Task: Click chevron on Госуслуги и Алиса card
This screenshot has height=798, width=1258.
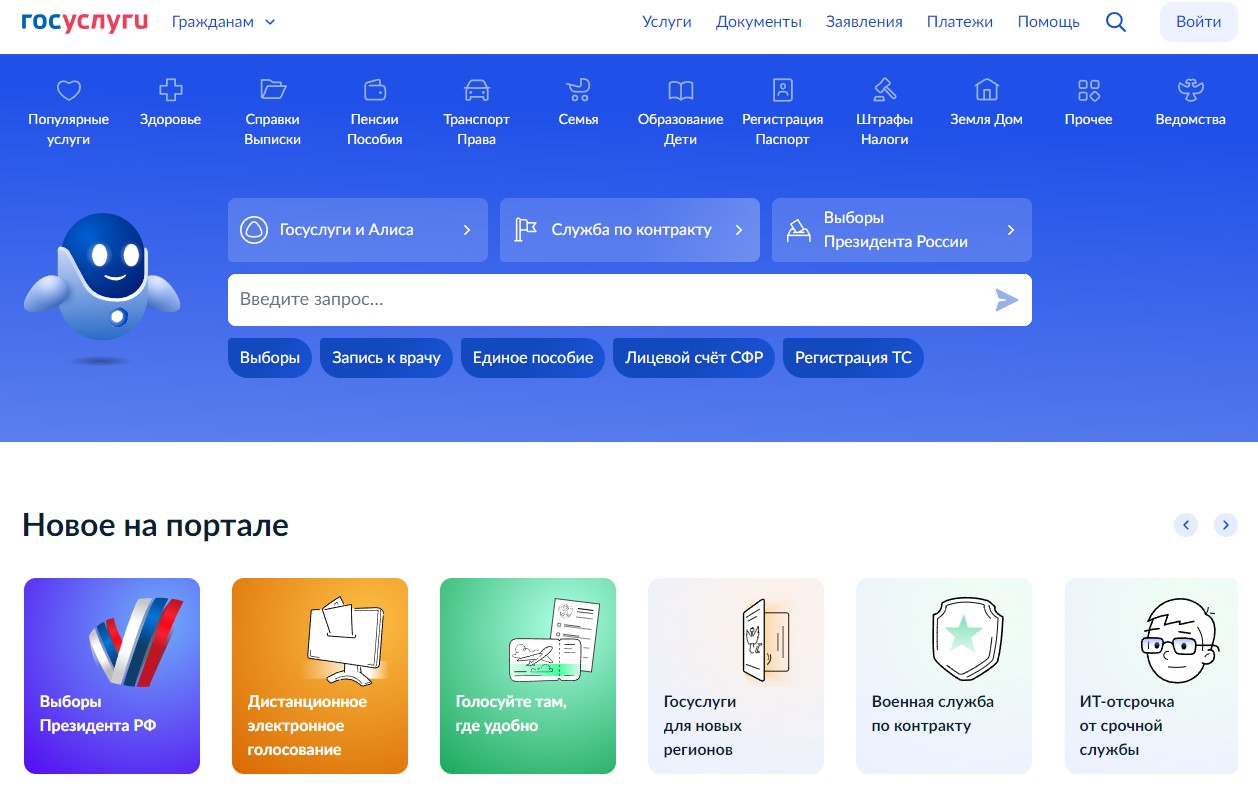Action: click(467, 230)
